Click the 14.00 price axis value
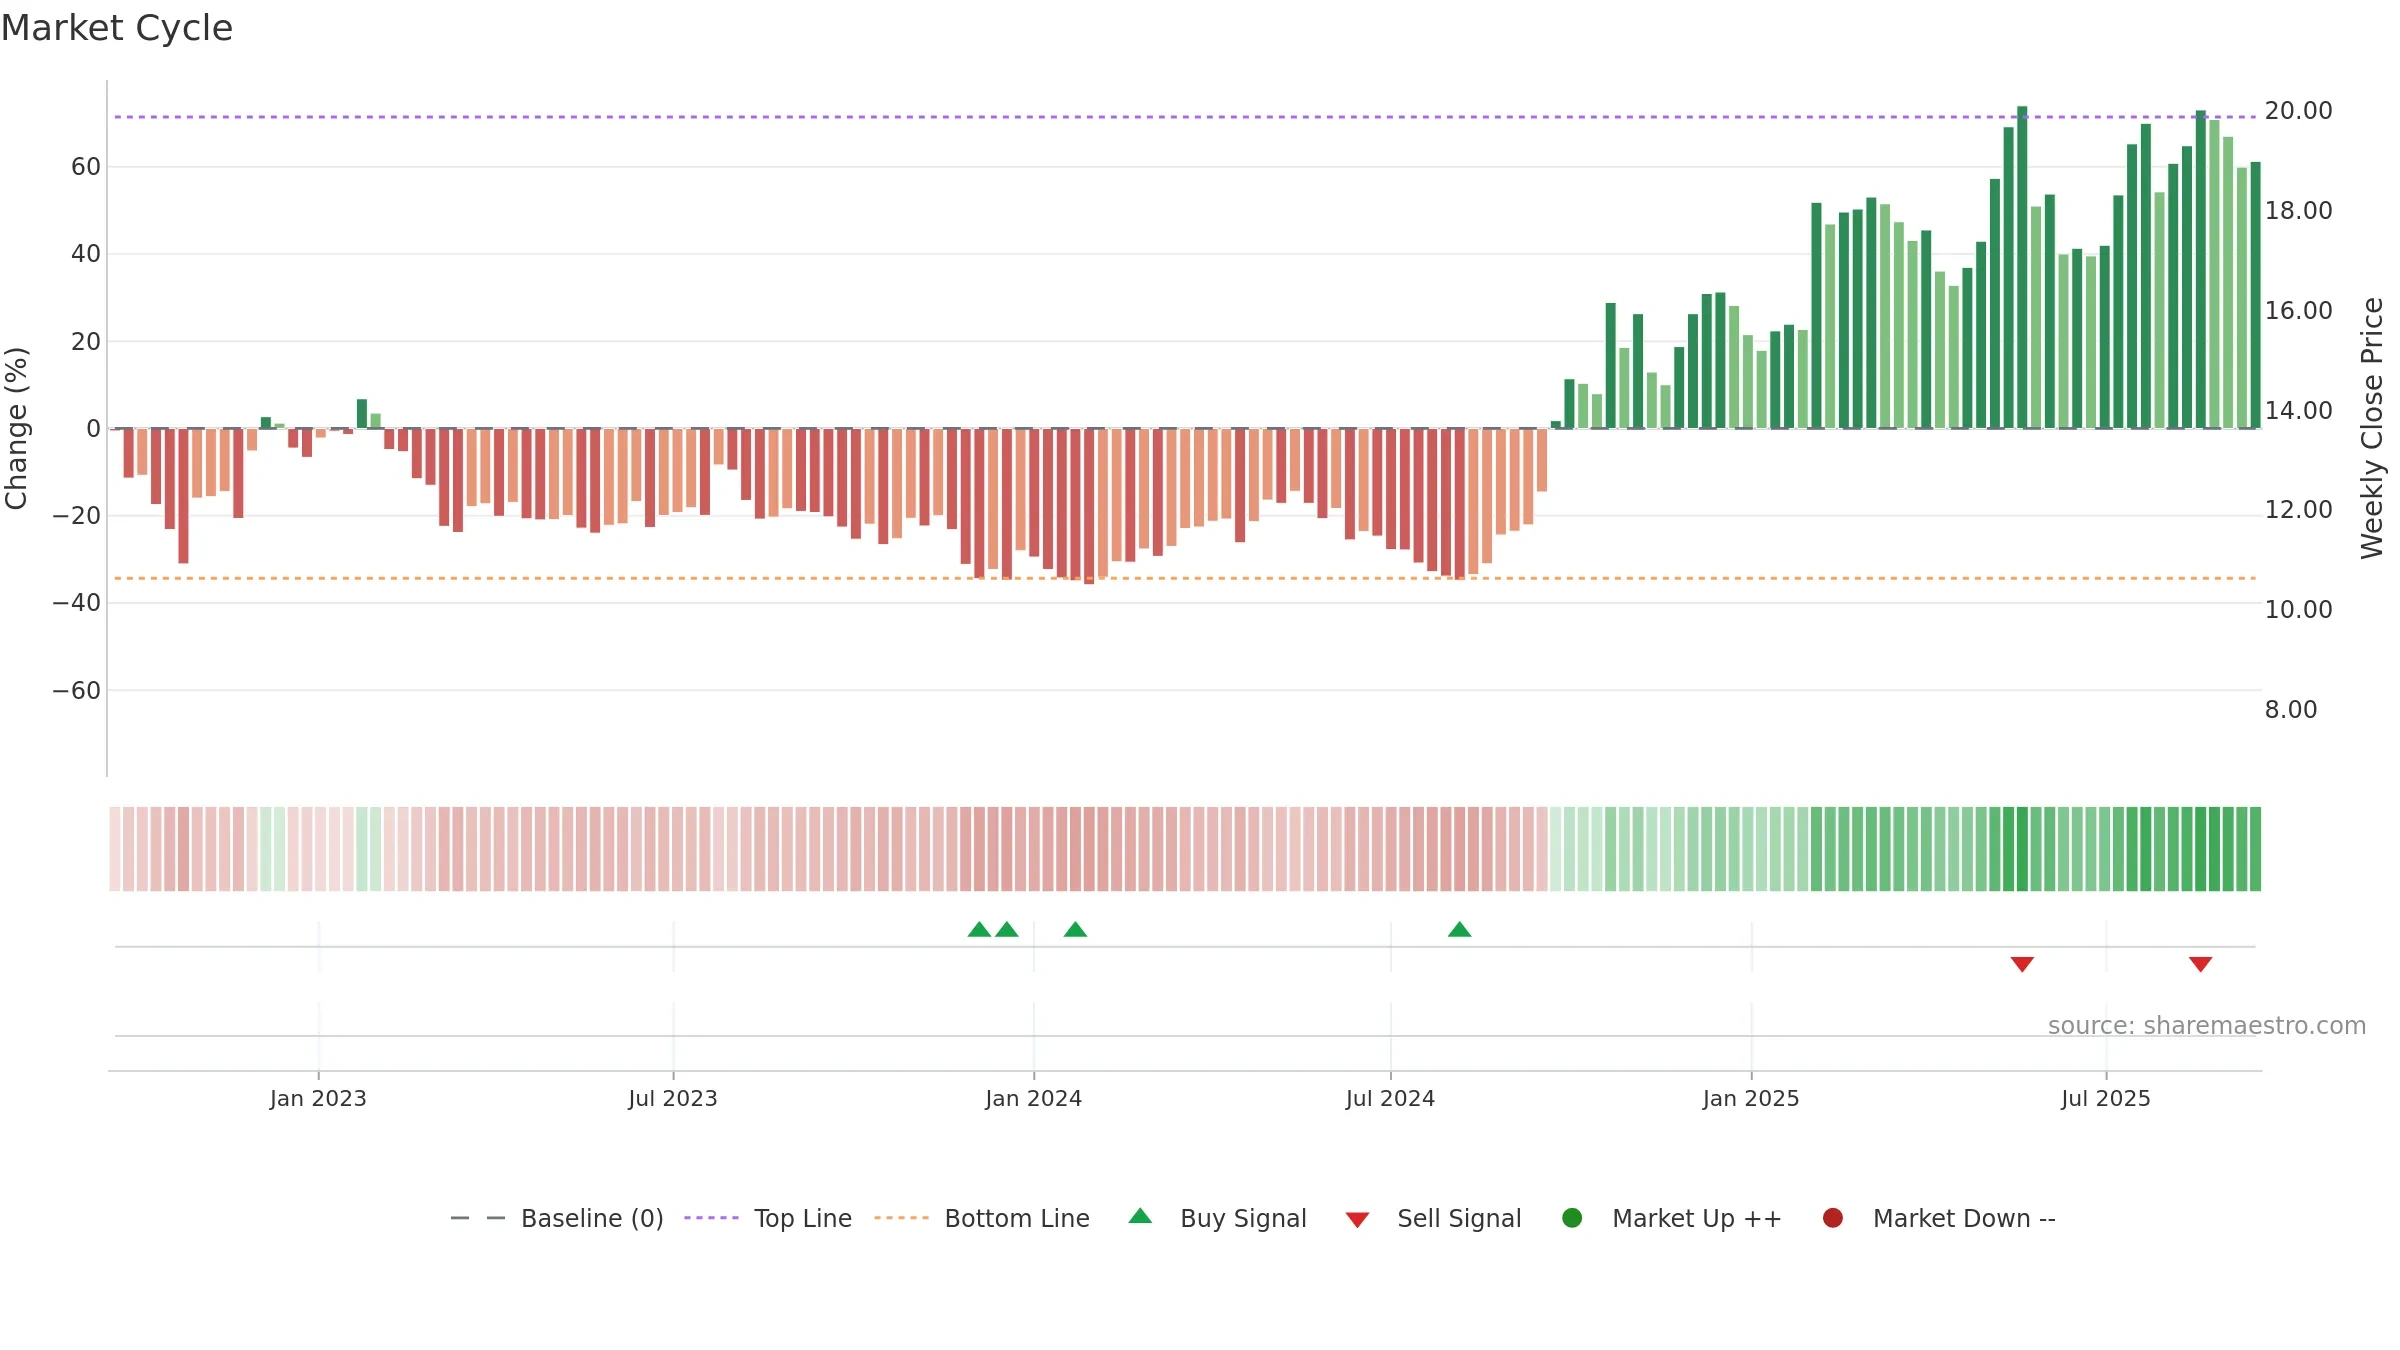 click(2298, 410)
